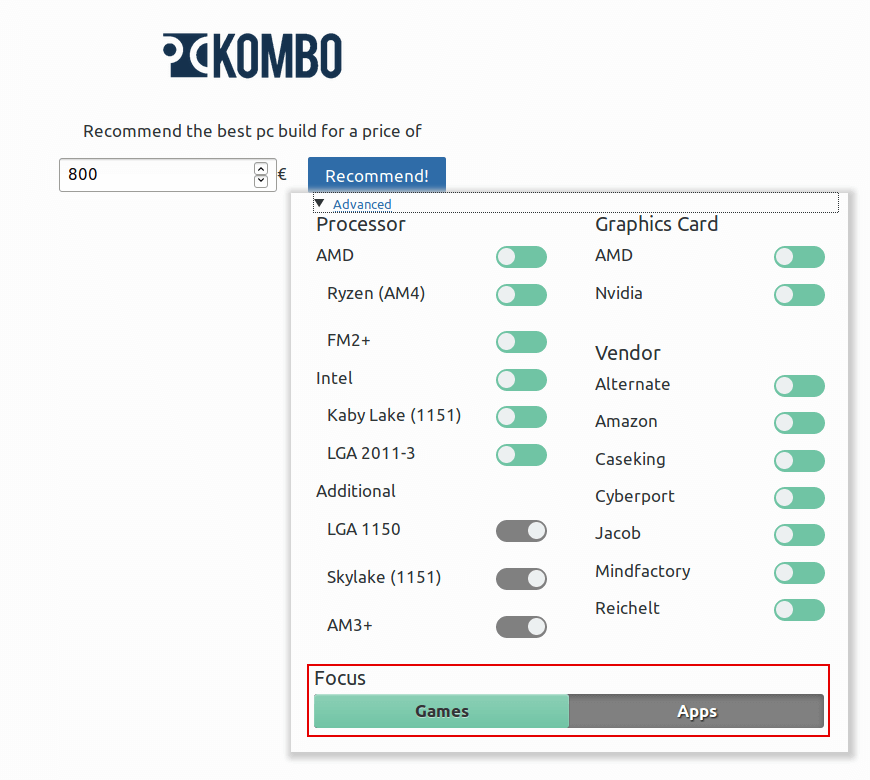The image size is (870, 780).
Task: Click the price input field
Action: [155, 175]
